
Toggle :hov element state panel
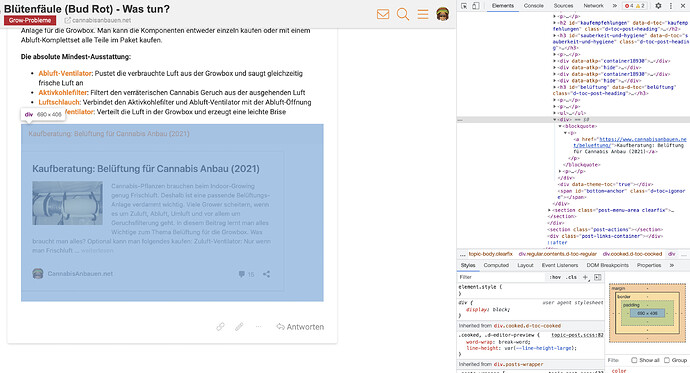point(555,277)
